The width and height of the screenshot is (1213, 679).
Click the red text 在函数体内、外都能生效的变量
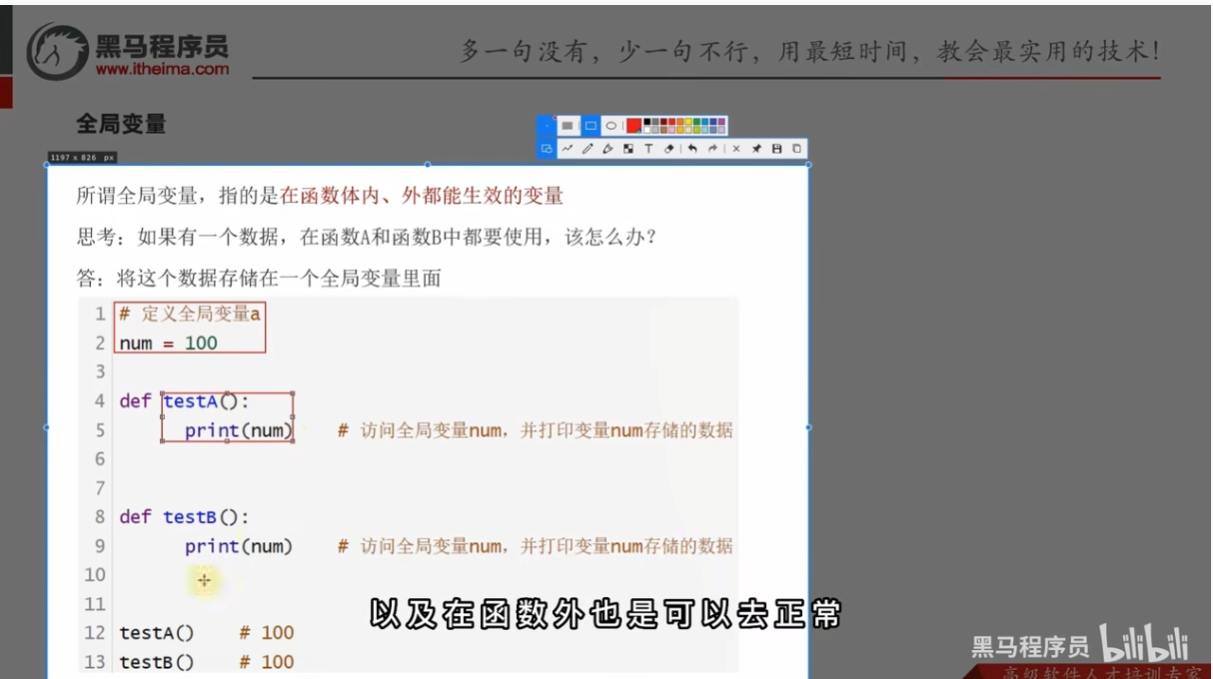tap(421, 196)
